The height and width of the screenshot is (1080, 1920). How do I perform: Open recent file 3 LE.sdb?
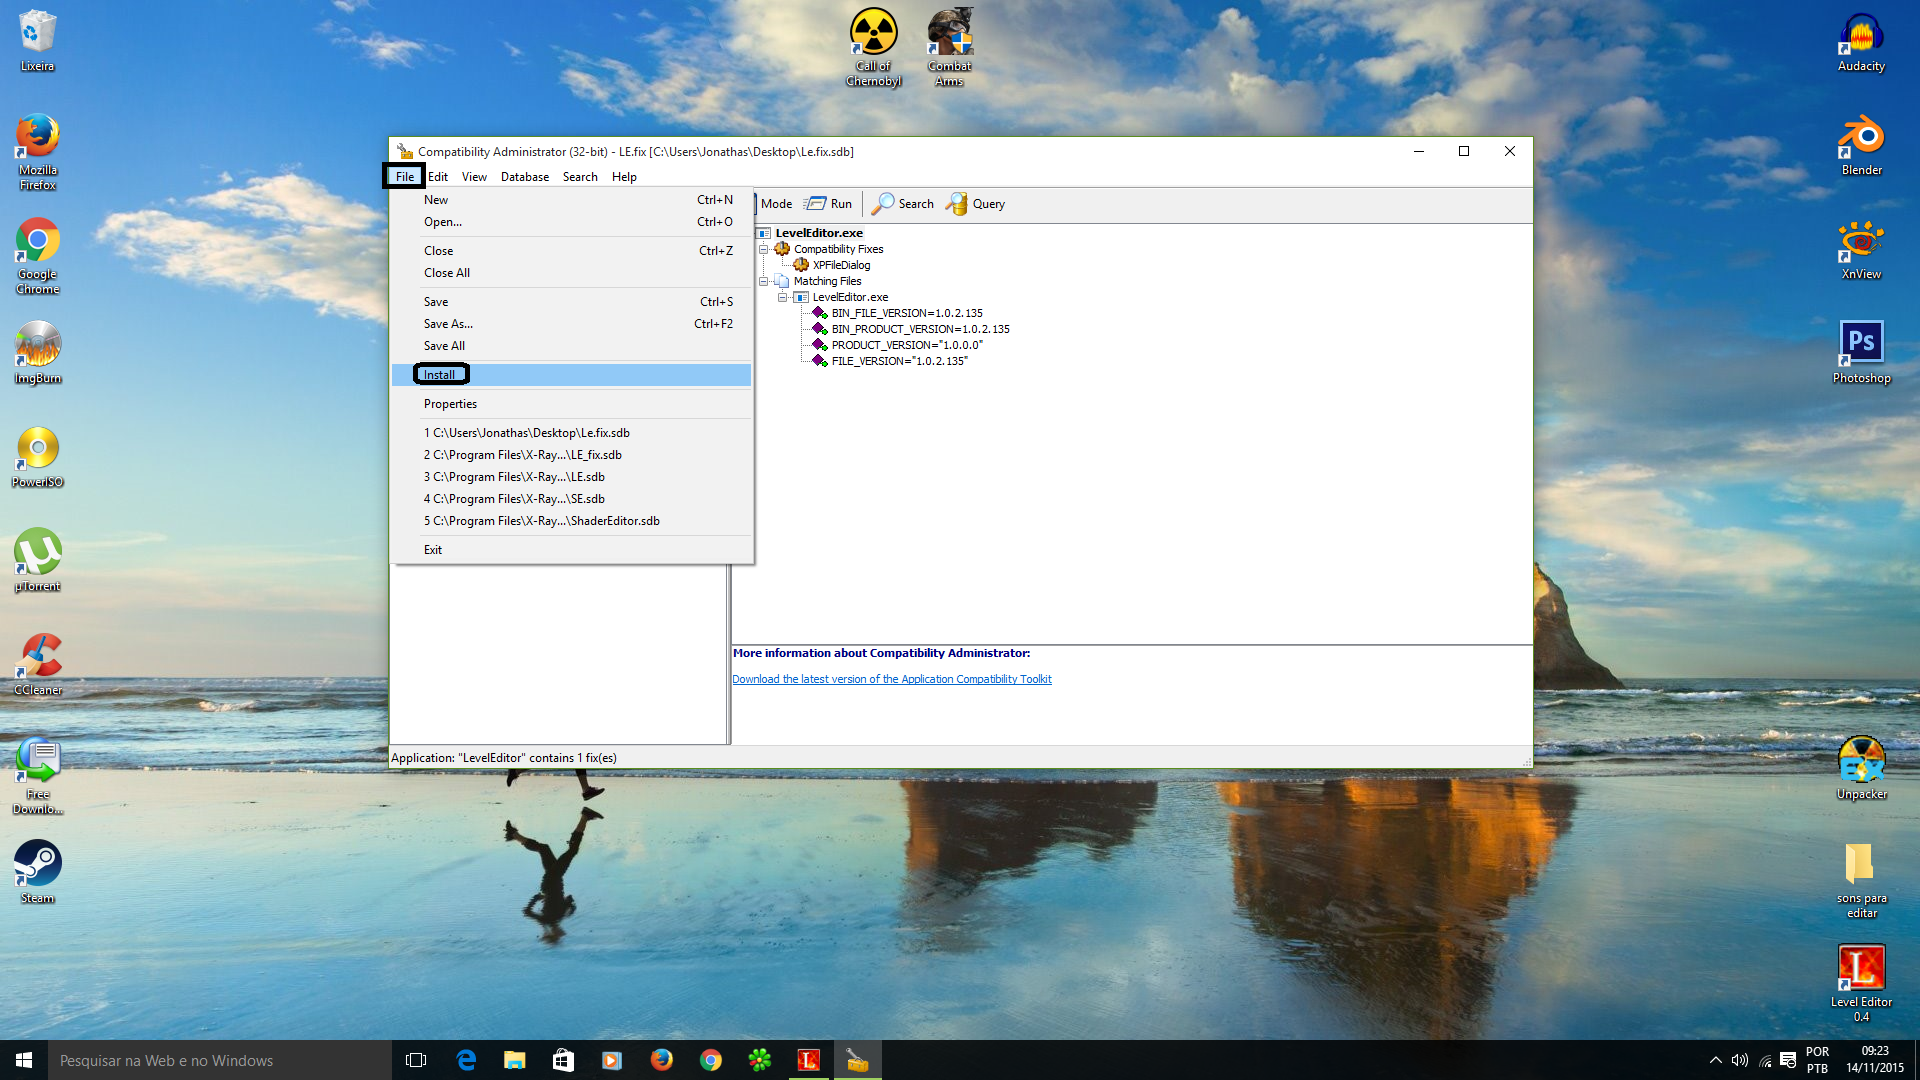[x=571, y=477]
